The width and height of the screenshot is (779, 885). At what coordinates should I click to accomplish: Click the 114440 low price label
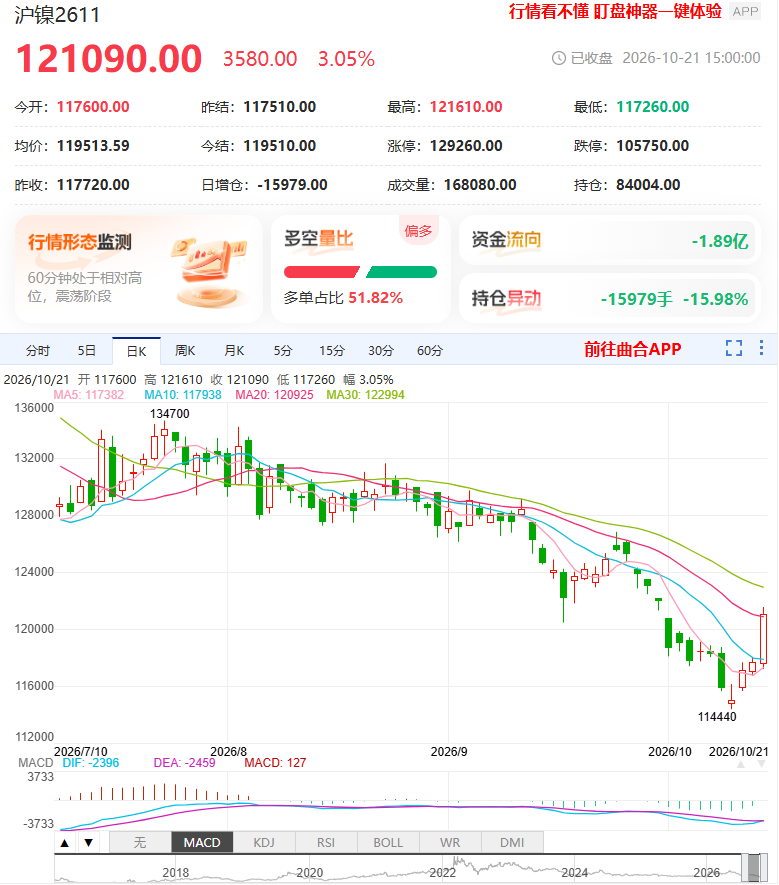pyautogui.click(x=717, y=717)
